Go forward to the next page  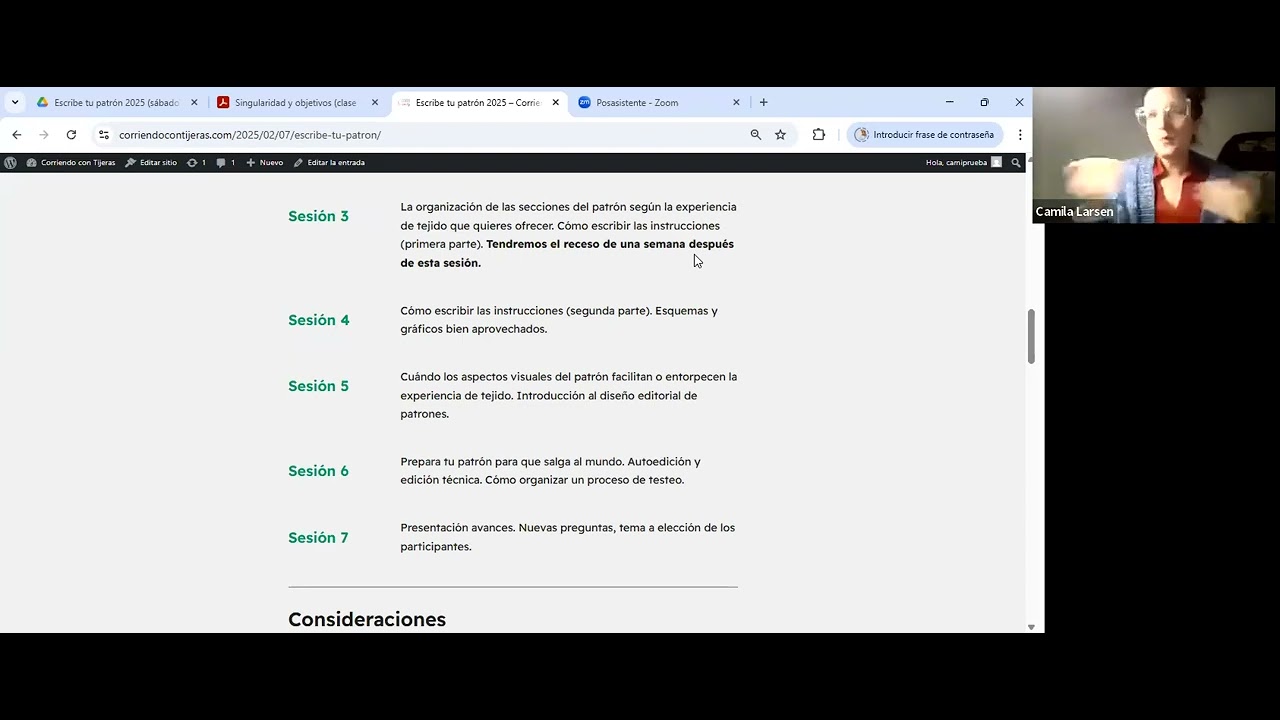tap(43, 134)
